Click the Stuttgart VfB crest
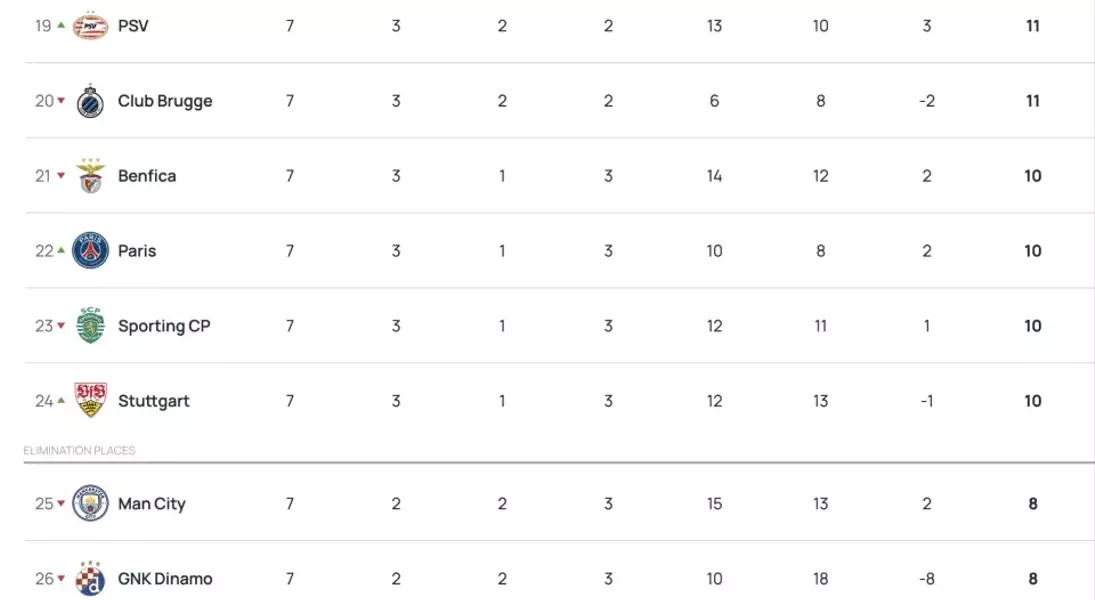The width and height of the screenshot is (1095, 600). pyautogui.click(x=90, y=400)
